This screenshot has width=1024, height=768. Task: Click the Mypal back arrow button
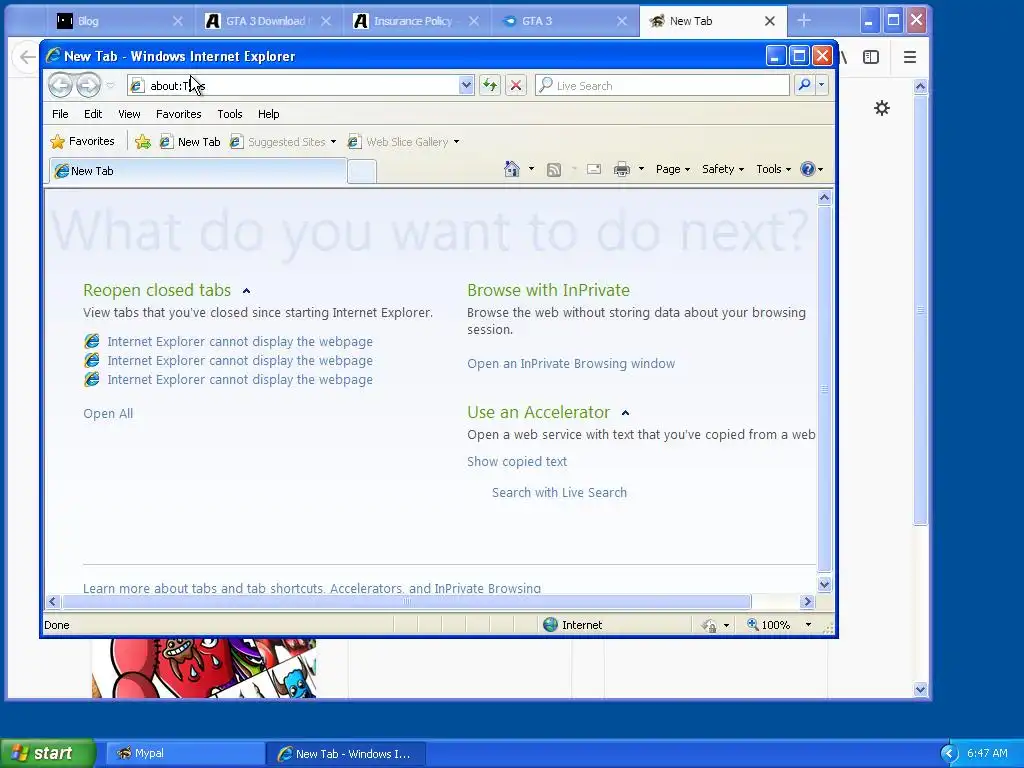(x=27, y=57)
